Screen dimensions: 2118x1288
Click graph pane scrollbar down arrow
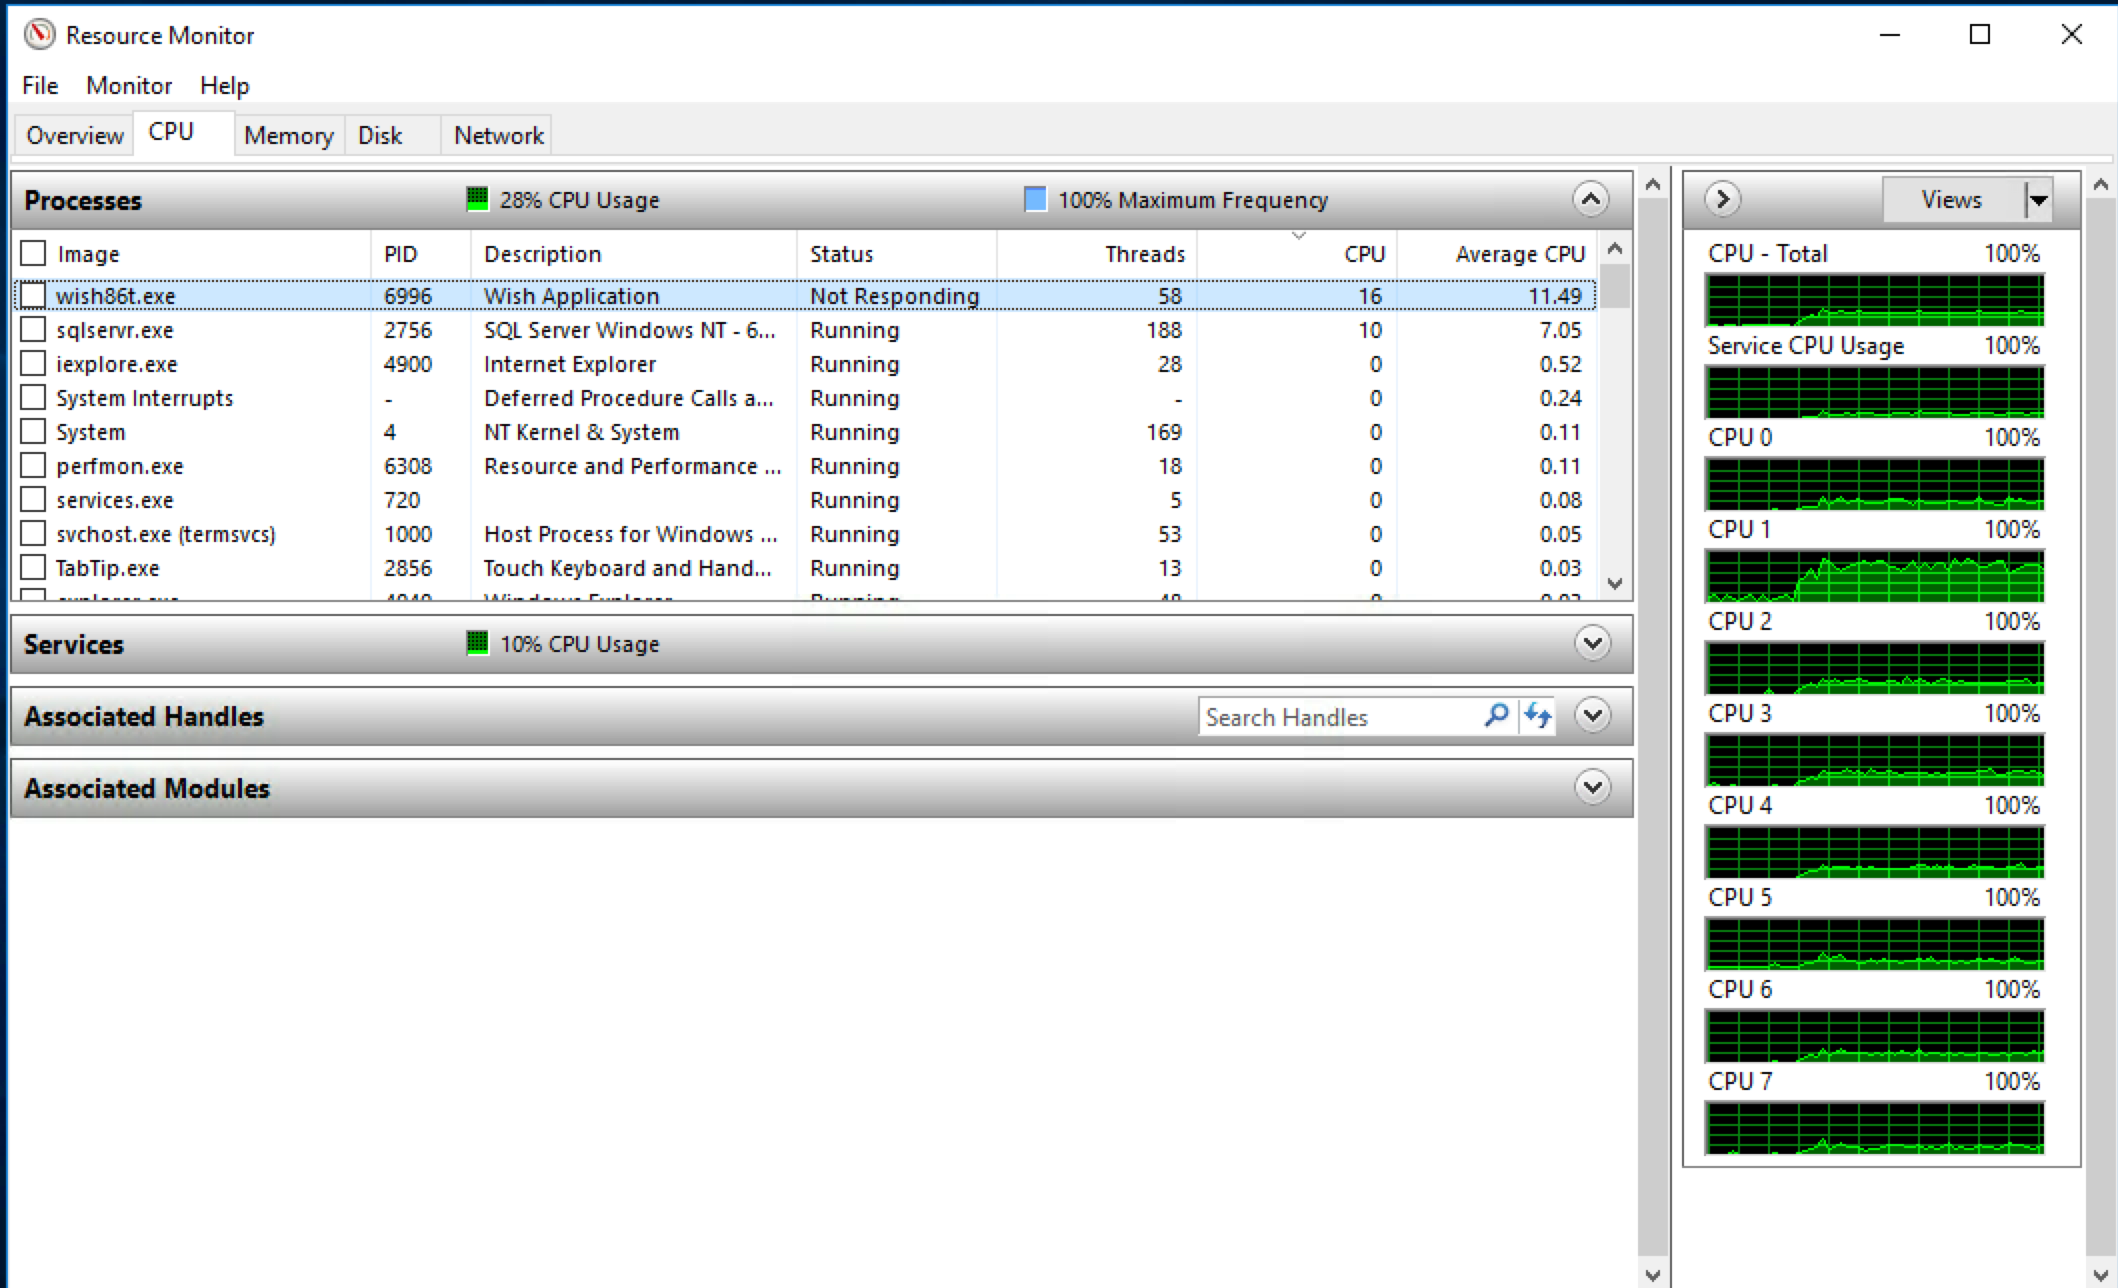click(x=2100, y=1275)
